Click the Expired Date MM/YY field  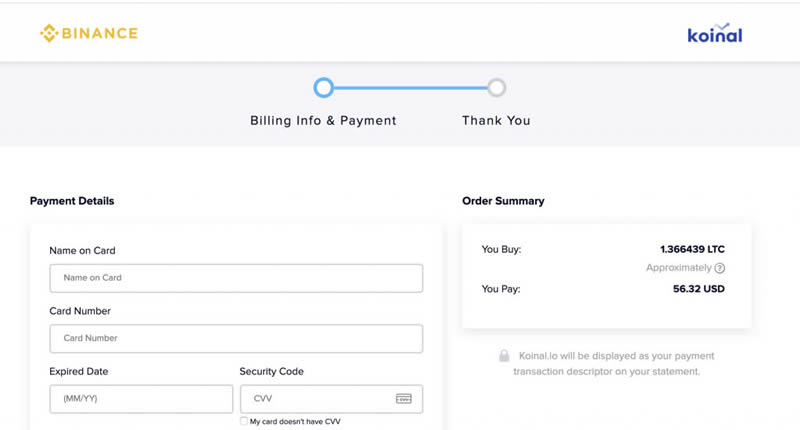tap(141, 398)
